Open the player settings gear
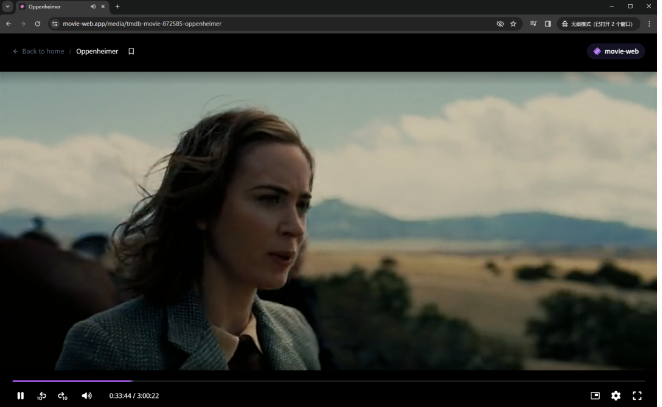The width and height of the screenshot is (662, 407). [616, 396]
